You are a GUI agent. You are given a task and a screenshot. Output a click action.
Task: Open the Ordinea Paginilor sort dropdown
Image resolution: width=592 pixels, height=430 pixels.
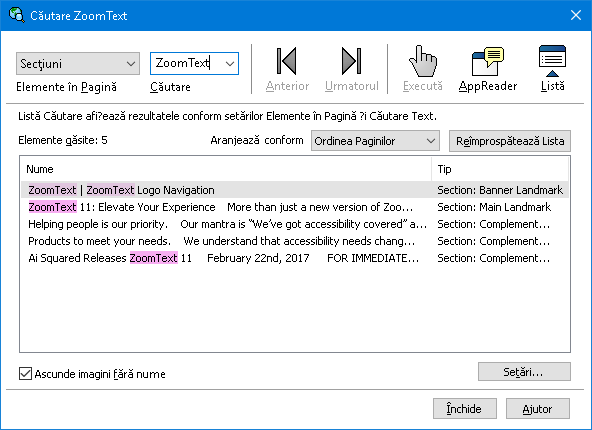click(x=375, y=141)
